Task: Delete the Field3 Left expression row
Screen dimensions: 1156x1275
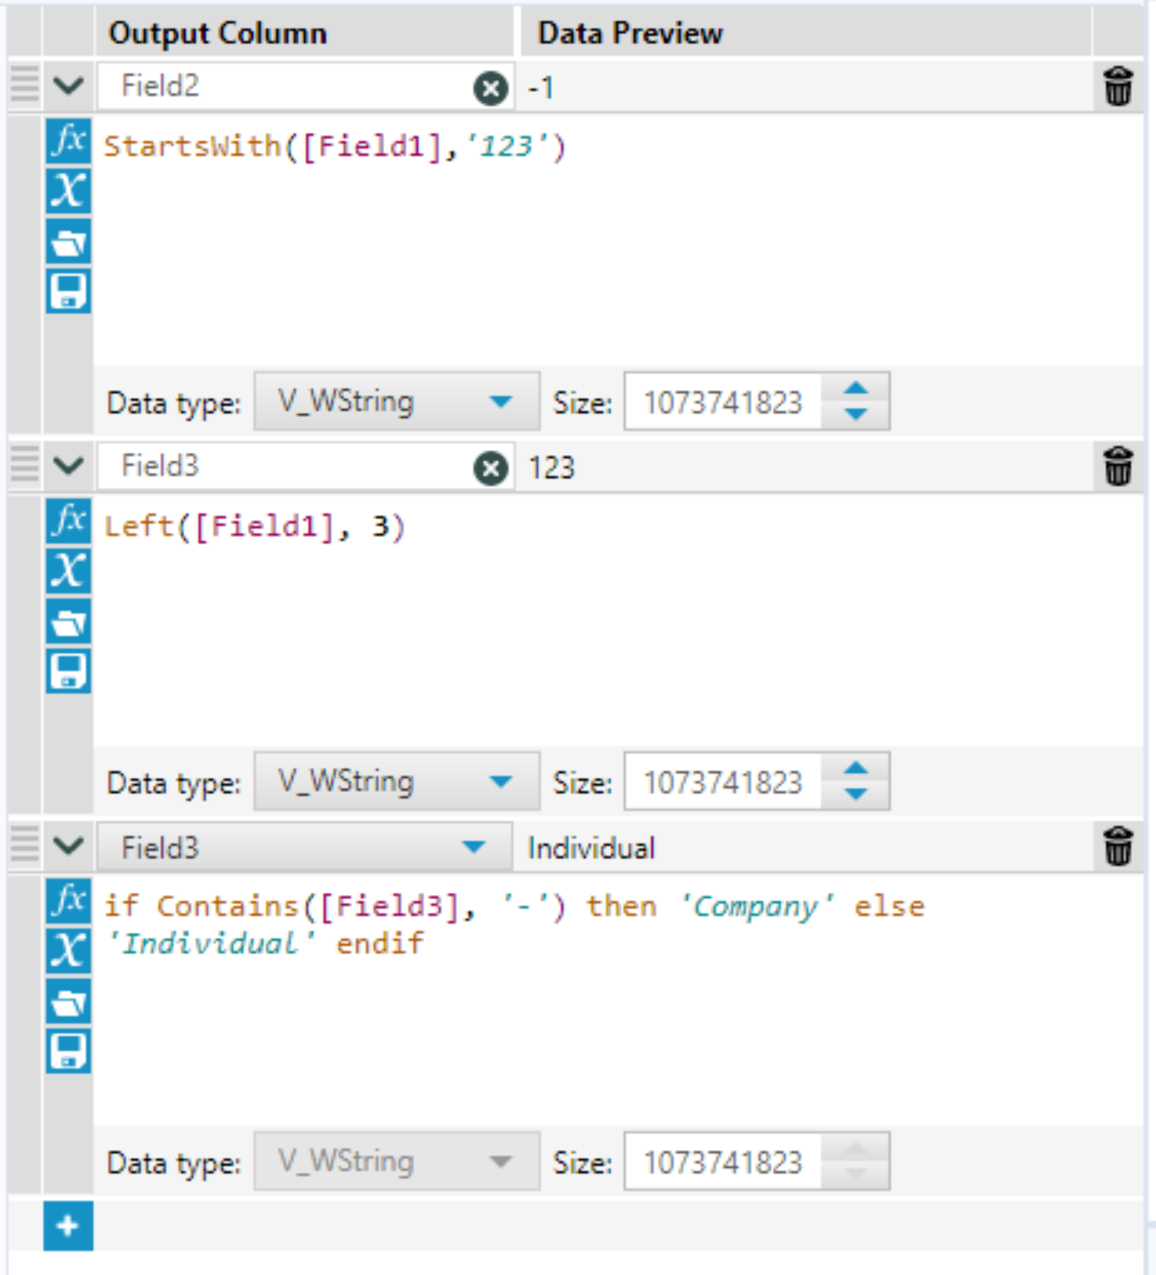Action: click(x=1118, y=467)
